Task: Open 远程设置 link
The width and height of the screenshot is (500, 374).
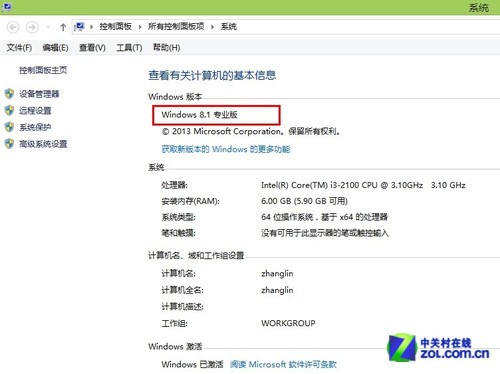Action: (x=35, y=110)
